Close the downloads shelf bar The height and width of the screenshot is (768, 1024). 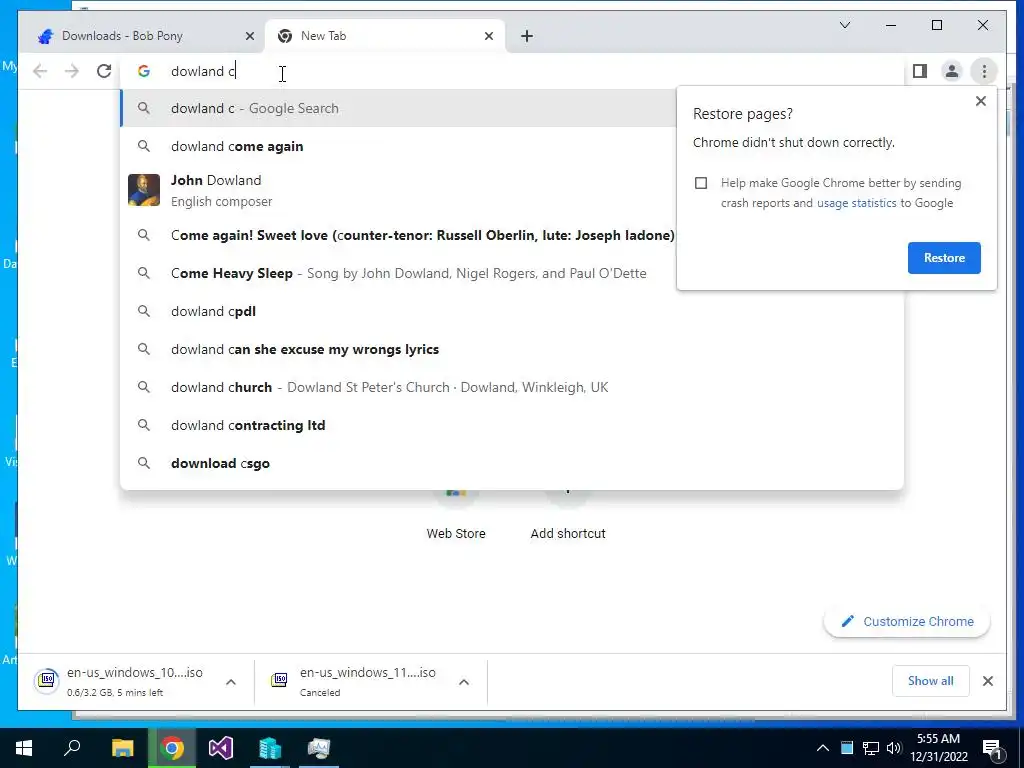(987, 681)
